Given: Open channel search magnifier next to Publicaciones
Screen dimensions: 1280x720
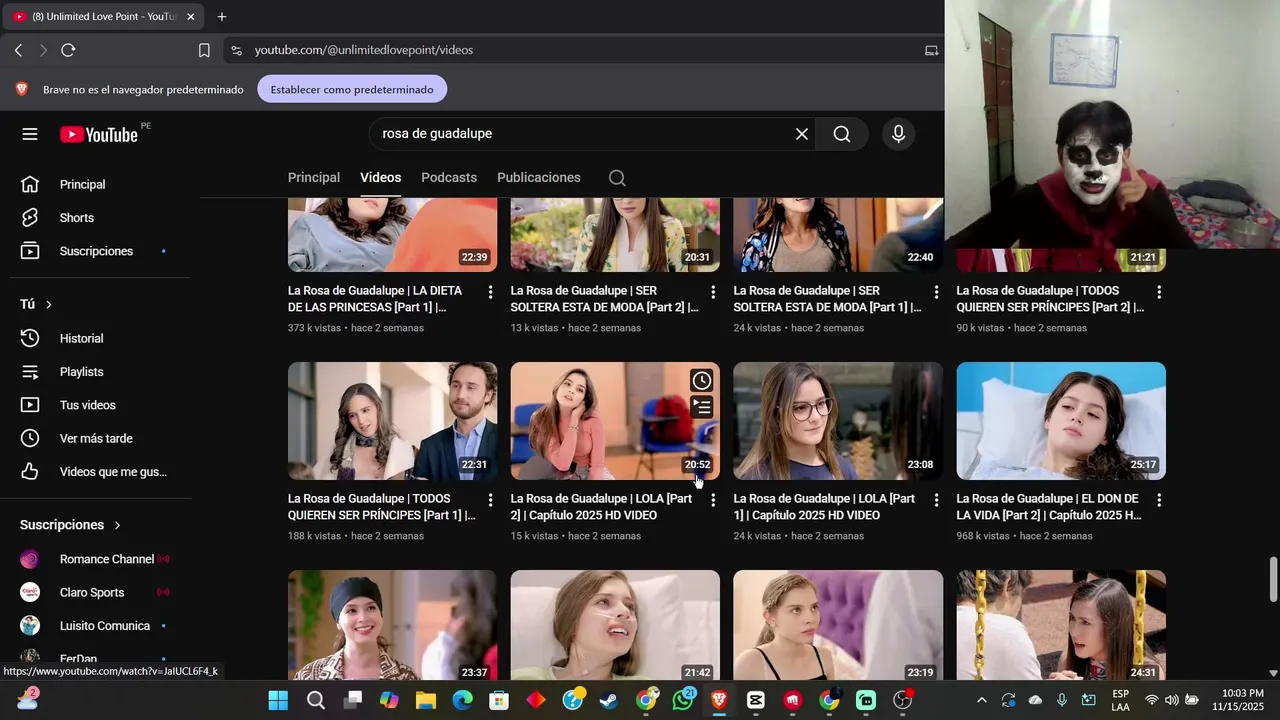Looking at the screenshot, I should pyautogui.click(x=617, y=178).
